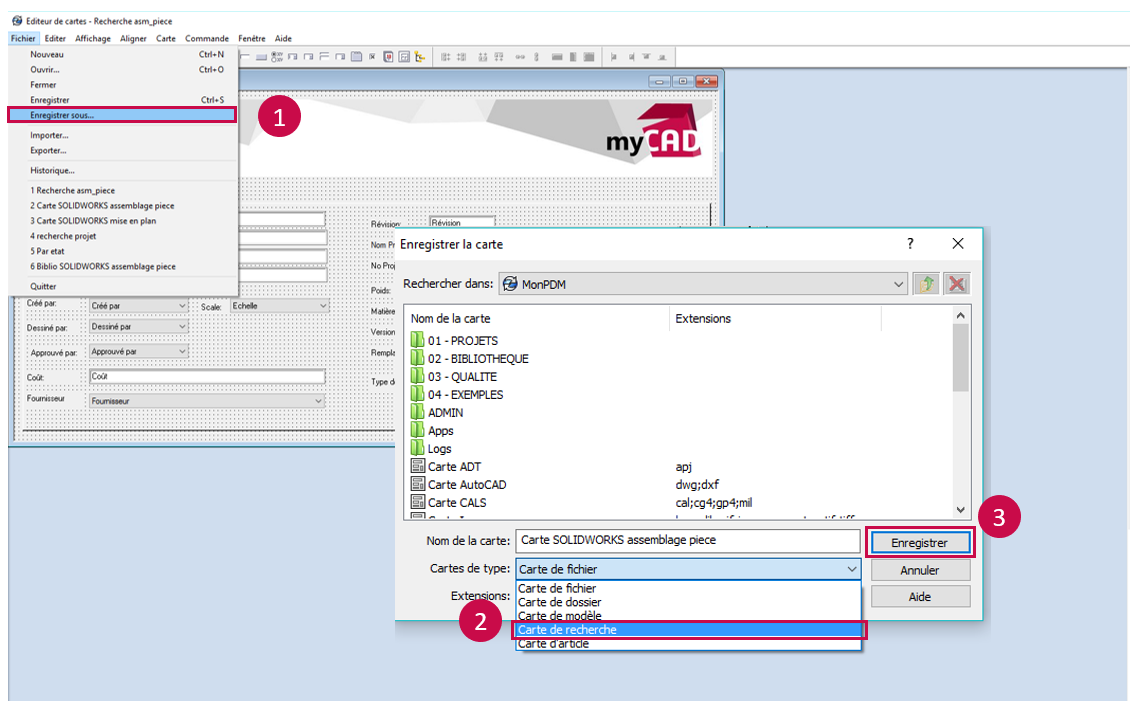Image resolution: width=1137 pixels, height=709 pixels.
Task: Go up one folder level in dialog
Action: click(926, 284)
